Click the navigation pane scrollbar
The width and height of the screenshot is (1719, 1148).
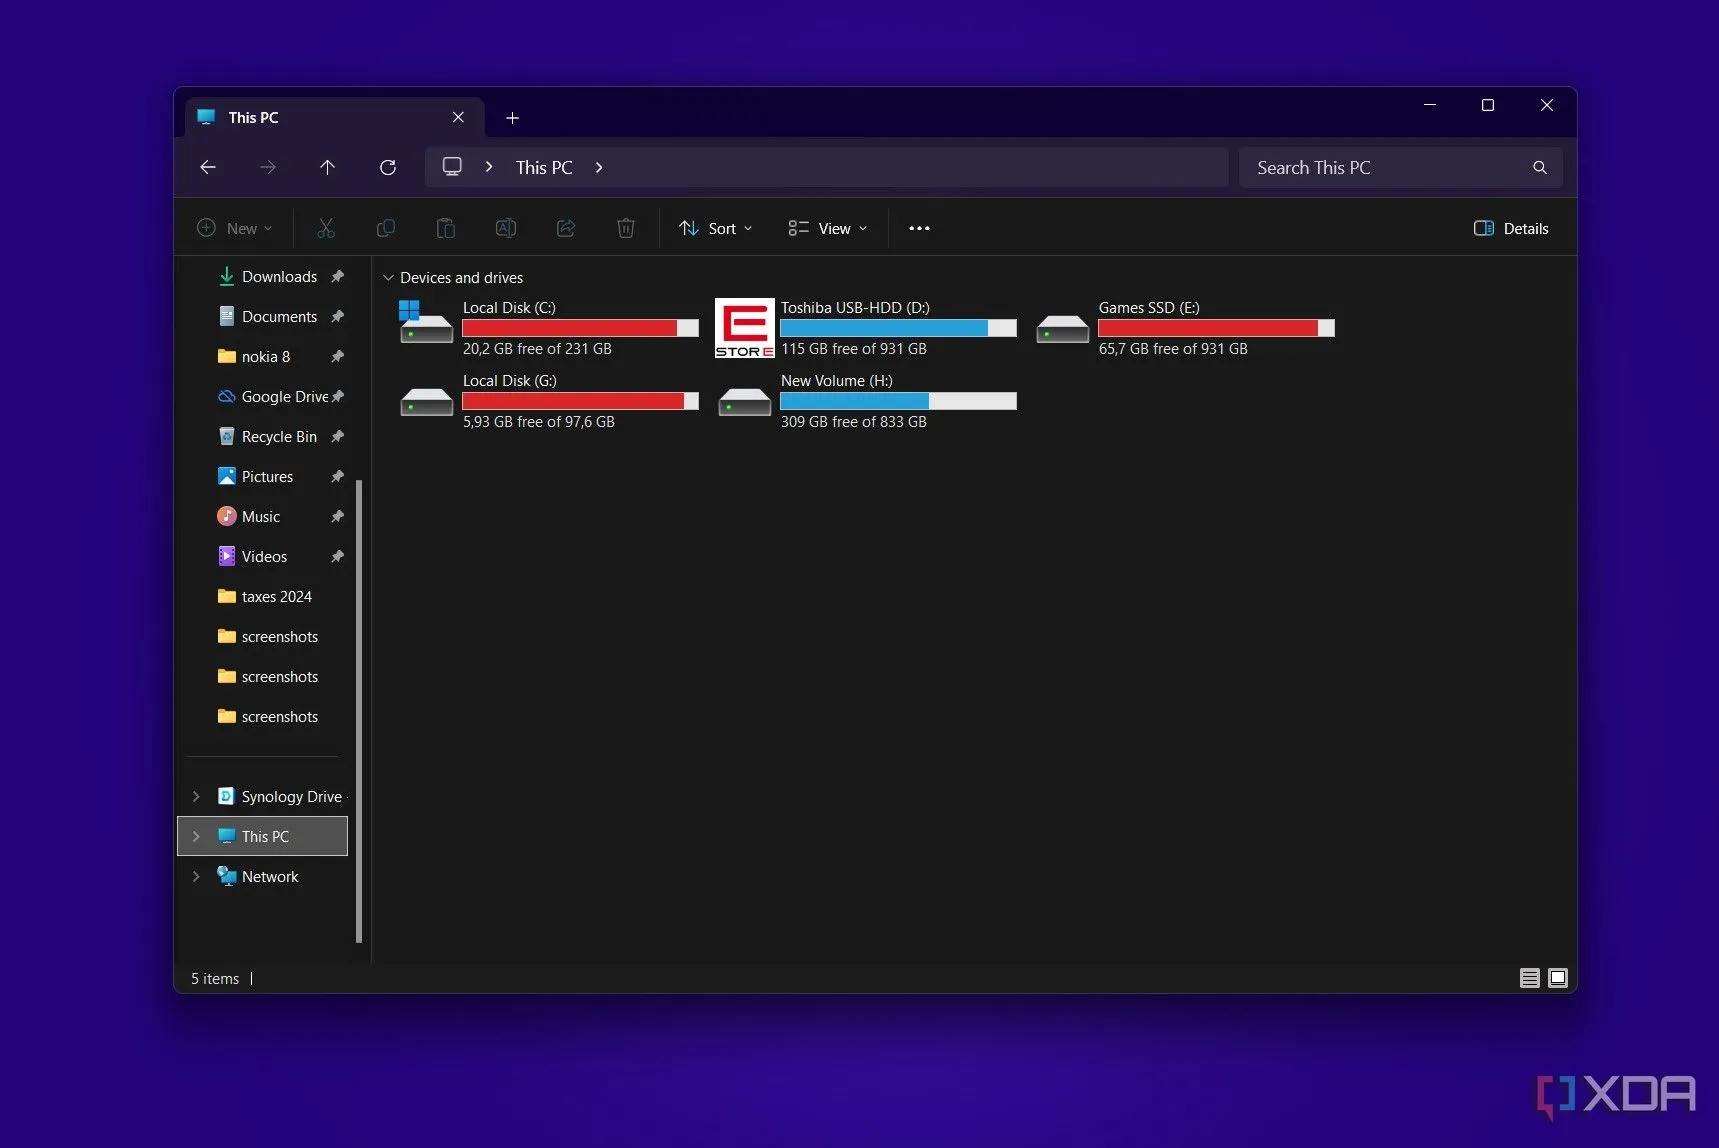359,710
